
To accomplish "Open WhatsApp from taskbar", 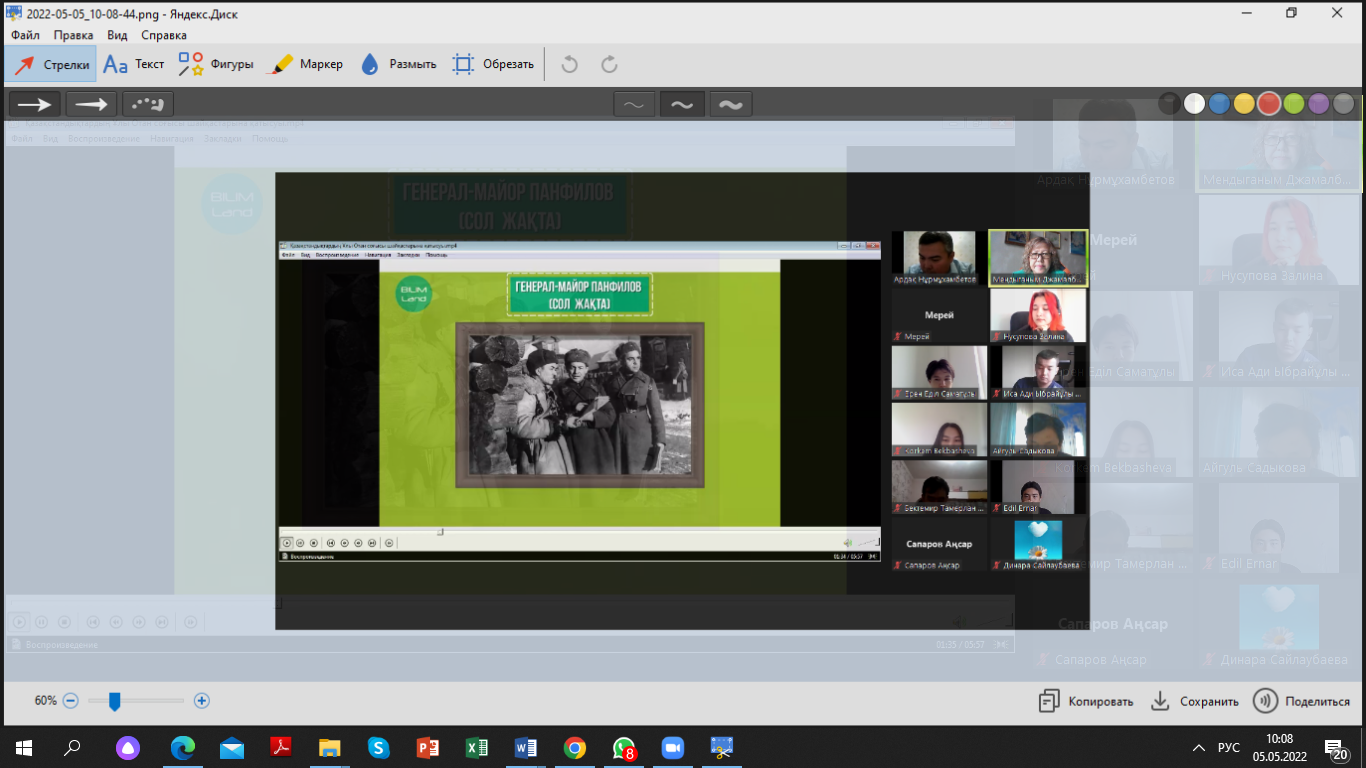I will (624, 747).
